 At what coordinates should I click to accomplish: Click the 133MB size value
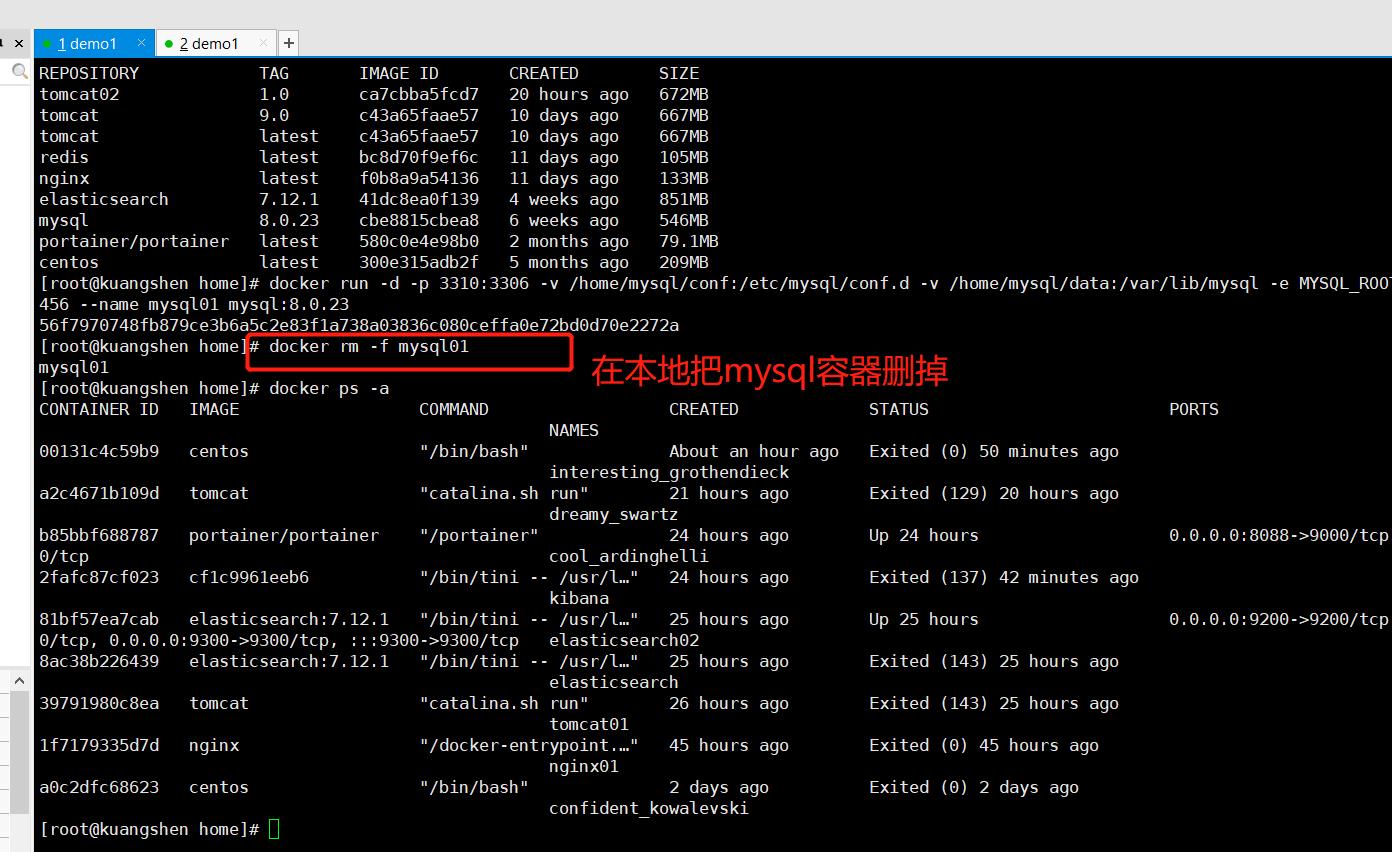click(684, 178)
